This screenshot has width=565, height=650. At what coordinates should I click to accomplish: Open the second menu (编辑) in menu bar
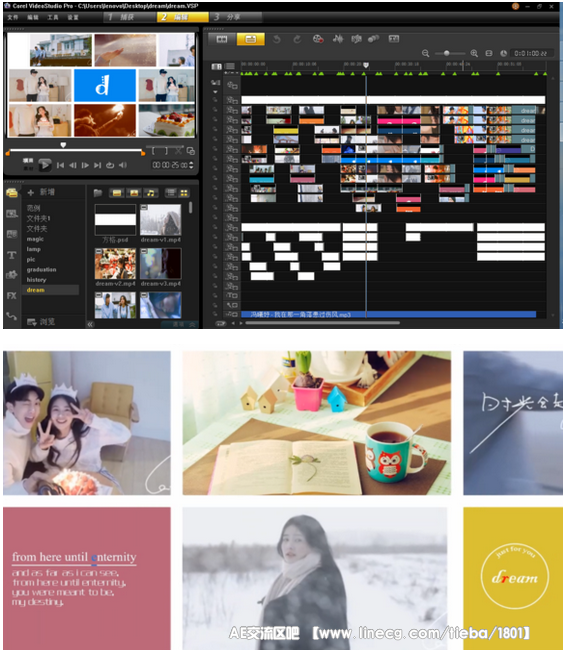(x=33, y=17)
